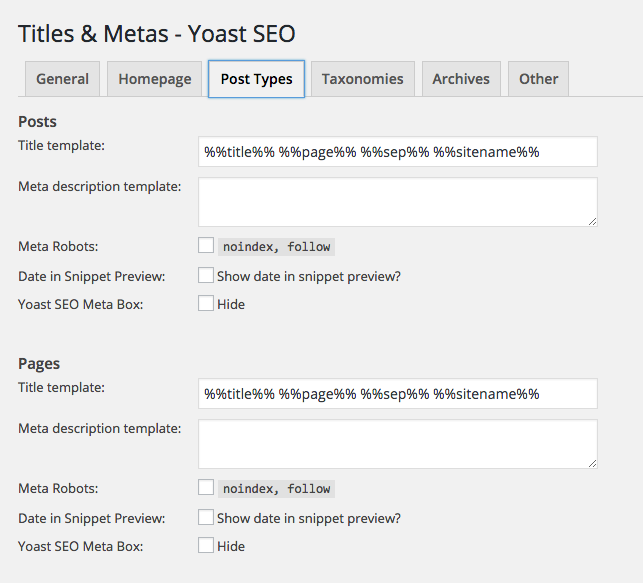Viewport: 643px width, 583px height.
Task: Check Hide Yoast SEO Meta Box for Posts
Action: click(x=206, y=304)
